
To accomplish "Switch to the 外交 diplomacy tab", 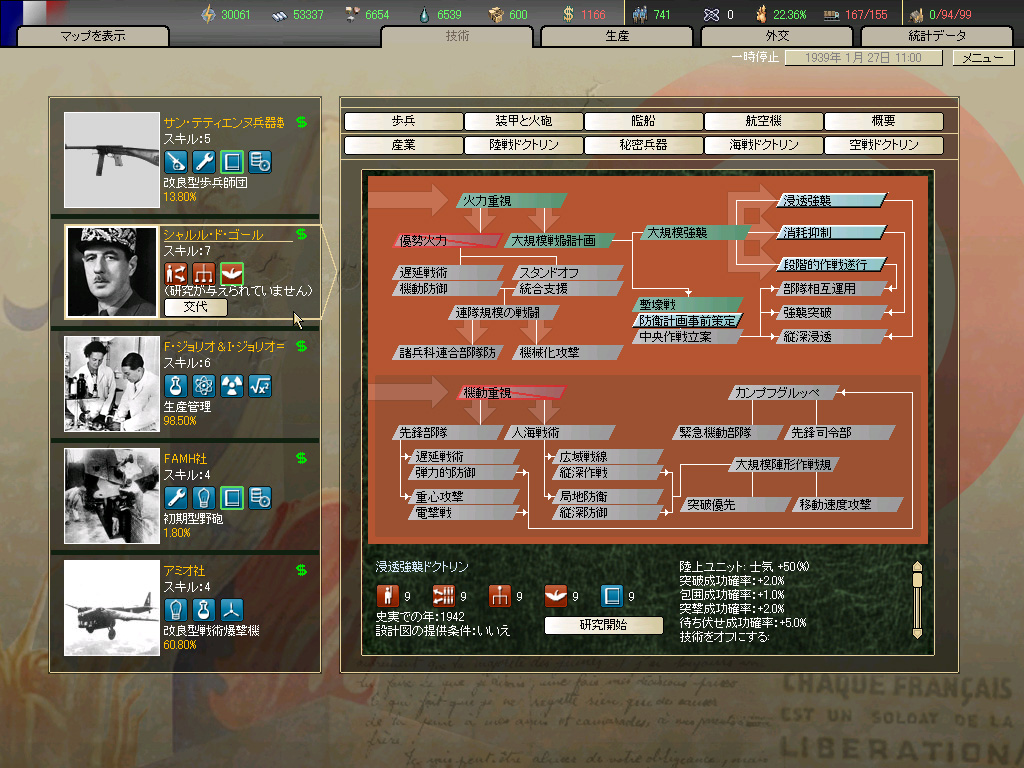I will point(778,37).
